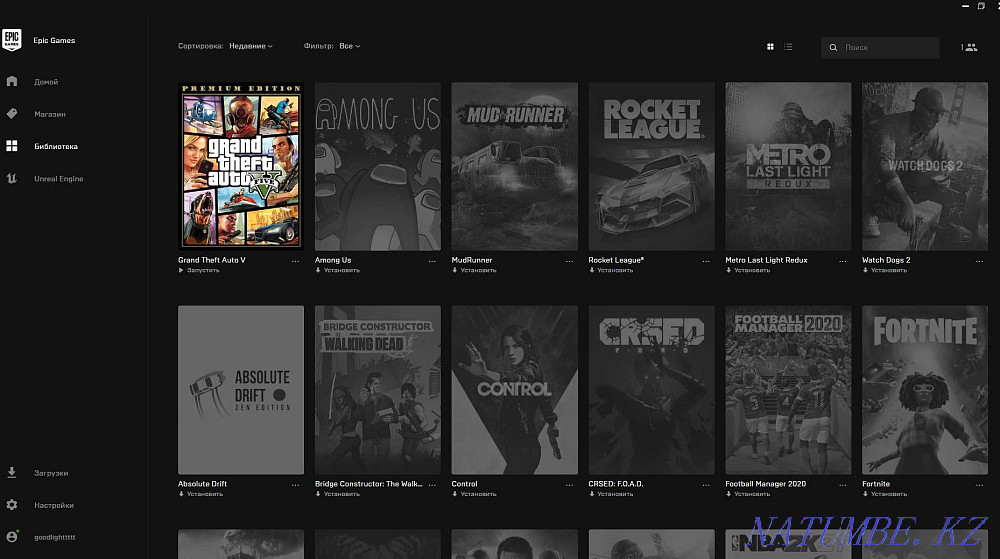Viewport: 1000px width, 559px height.
Task: Open Metro Last Light Redux cover
Action: (x=788, y=166)
